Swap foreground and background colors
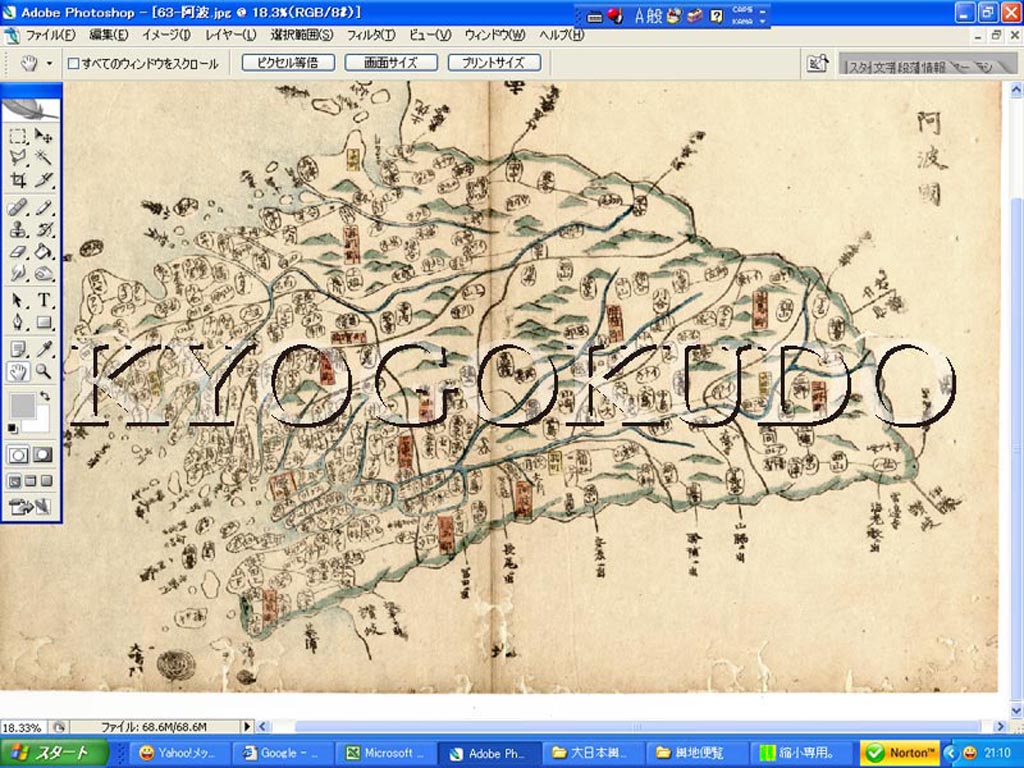1024x768 pixels. coord(45,396)
